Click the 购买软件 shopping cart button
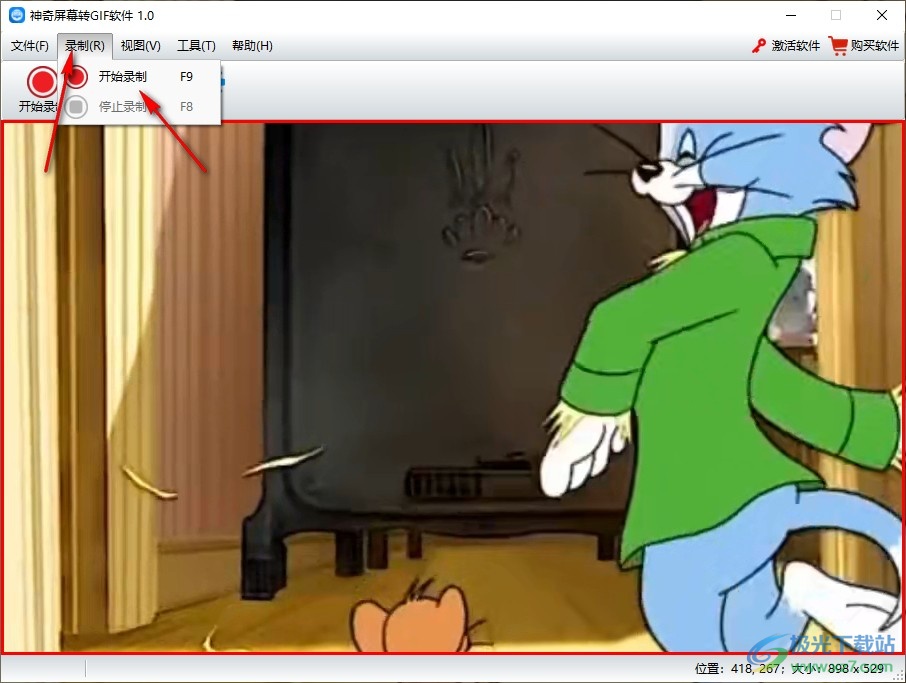906x683 pixels. pos(864,46)
